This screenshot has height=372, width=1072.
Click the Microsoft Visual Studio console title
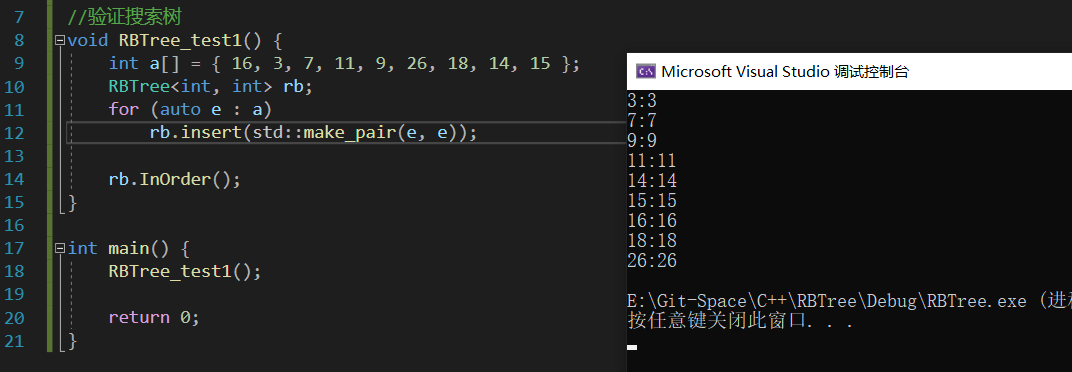click(x=785, y=71)
